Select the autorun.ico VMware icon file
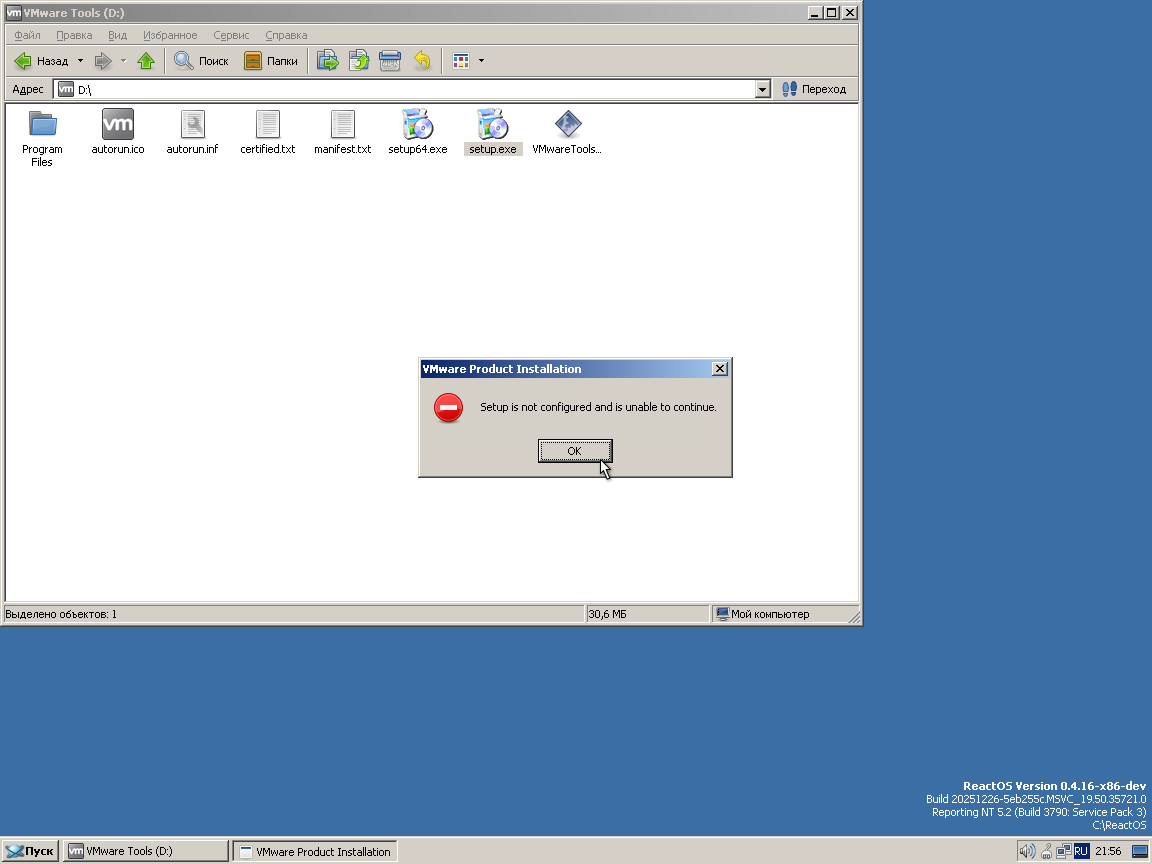 [x=118, y=126]
